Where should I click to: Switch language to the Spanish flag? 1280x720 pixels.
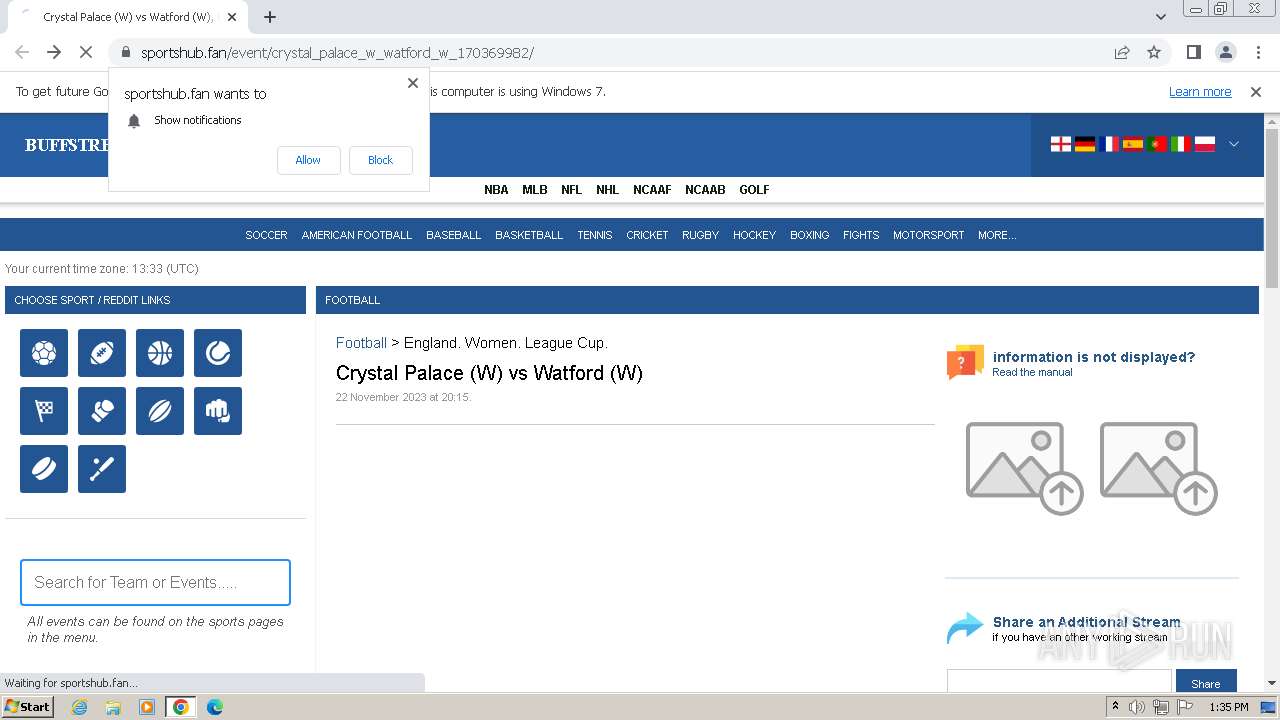[x=1133, y=144]
